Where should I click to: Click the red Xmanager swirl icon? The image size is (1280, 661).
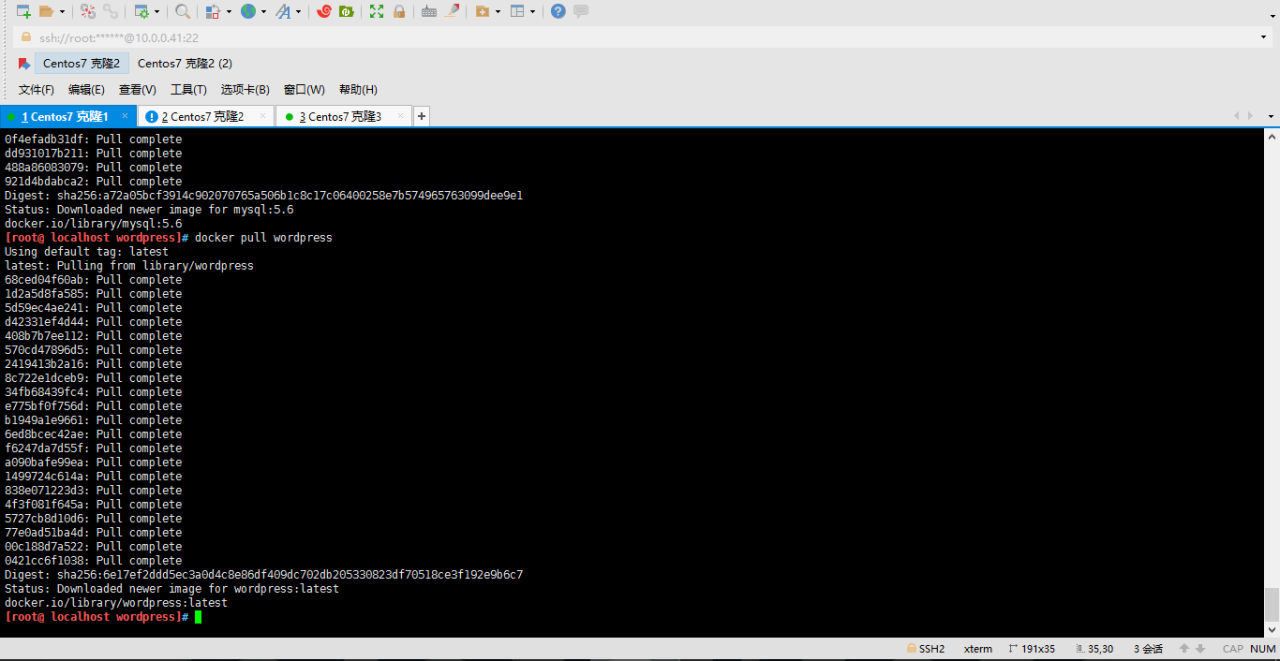pyautogui.click(x=324, y=11)
